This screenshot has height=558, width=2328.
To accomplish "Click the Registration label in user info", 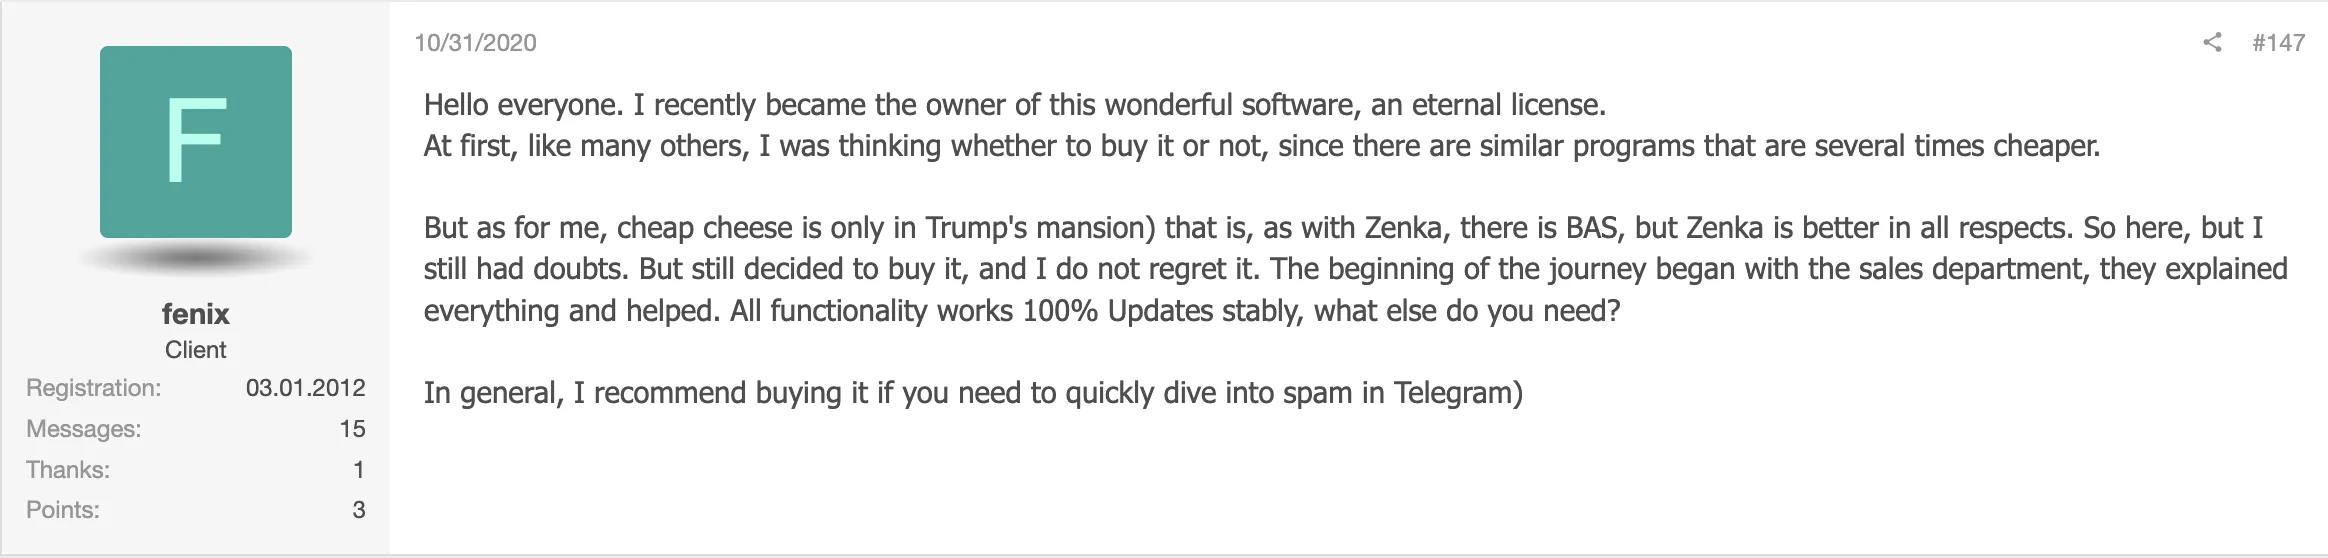I will pos(93,388).
